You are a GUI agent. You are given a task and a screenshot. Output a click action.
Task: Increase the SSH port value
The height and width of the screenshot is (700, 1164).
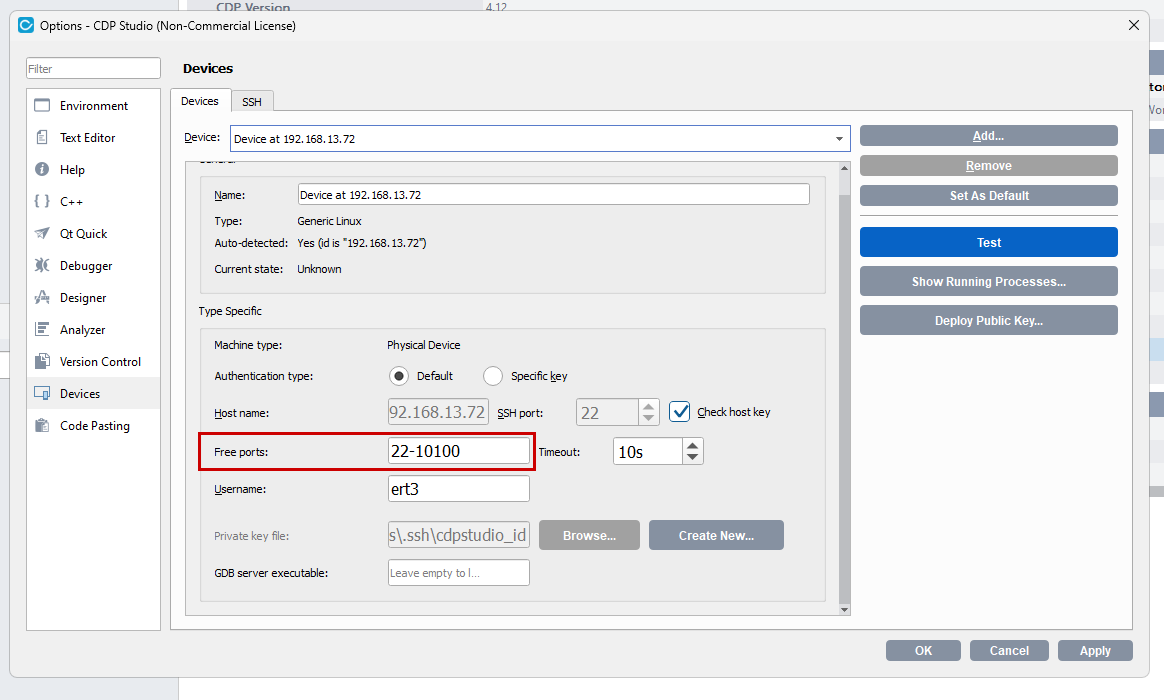click(649, 405)
